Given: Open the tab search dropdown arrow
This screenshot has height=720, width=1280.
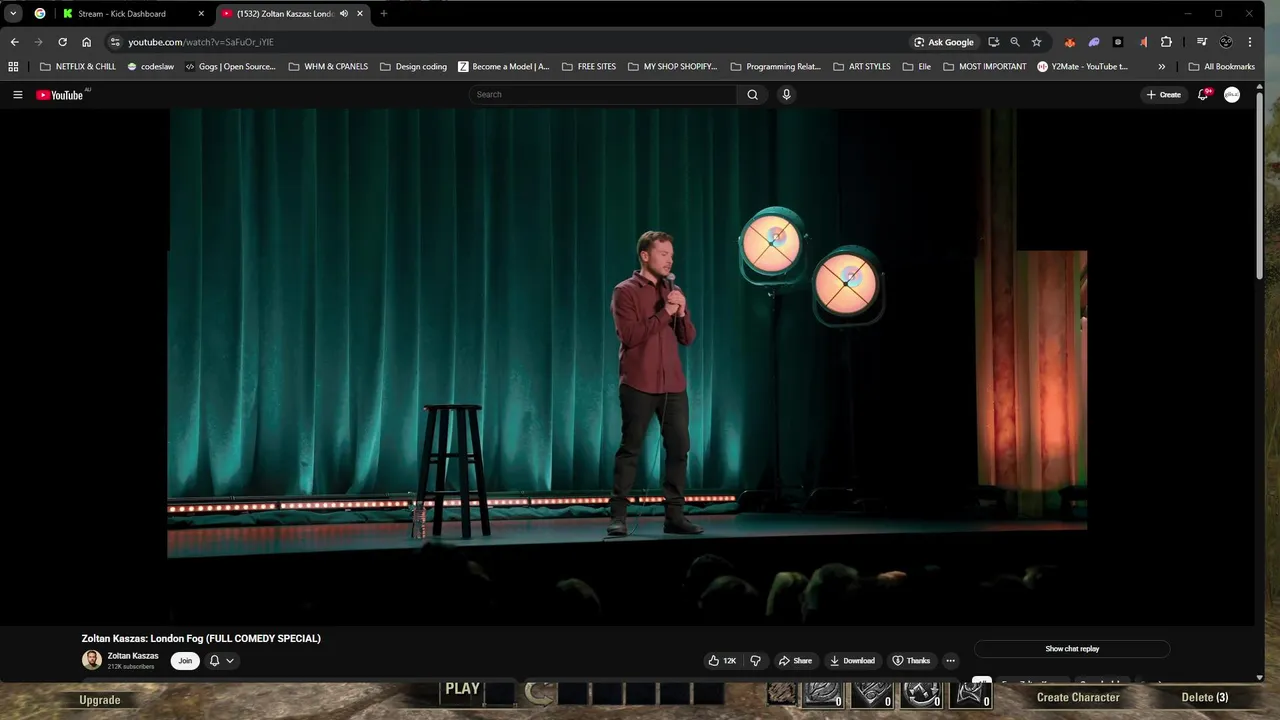Looking at the screenshot, I should pyautogui.click(x=13, y=14).
